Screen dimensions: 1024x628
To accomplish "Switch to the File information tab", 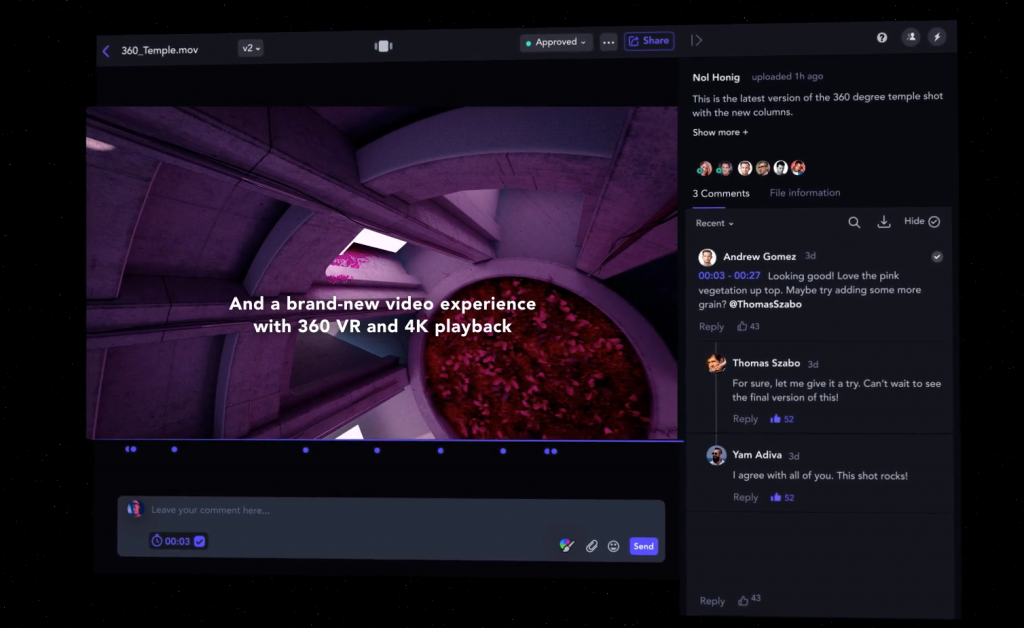I will click(804, 193).
